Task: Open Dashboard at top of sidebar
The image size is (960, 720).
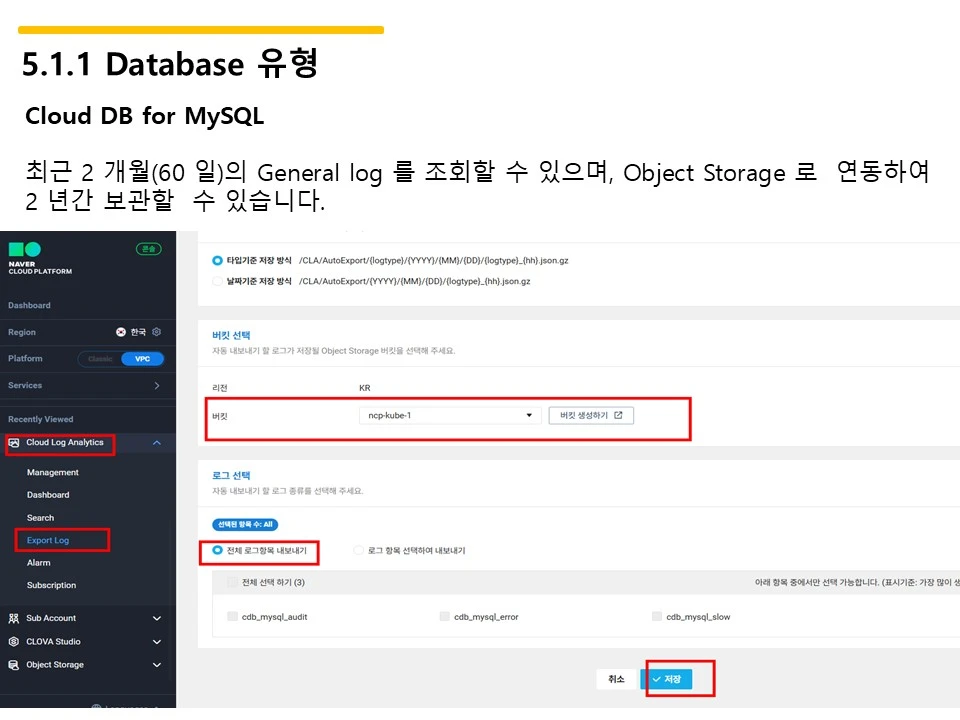Action: [x=29, y=305]
